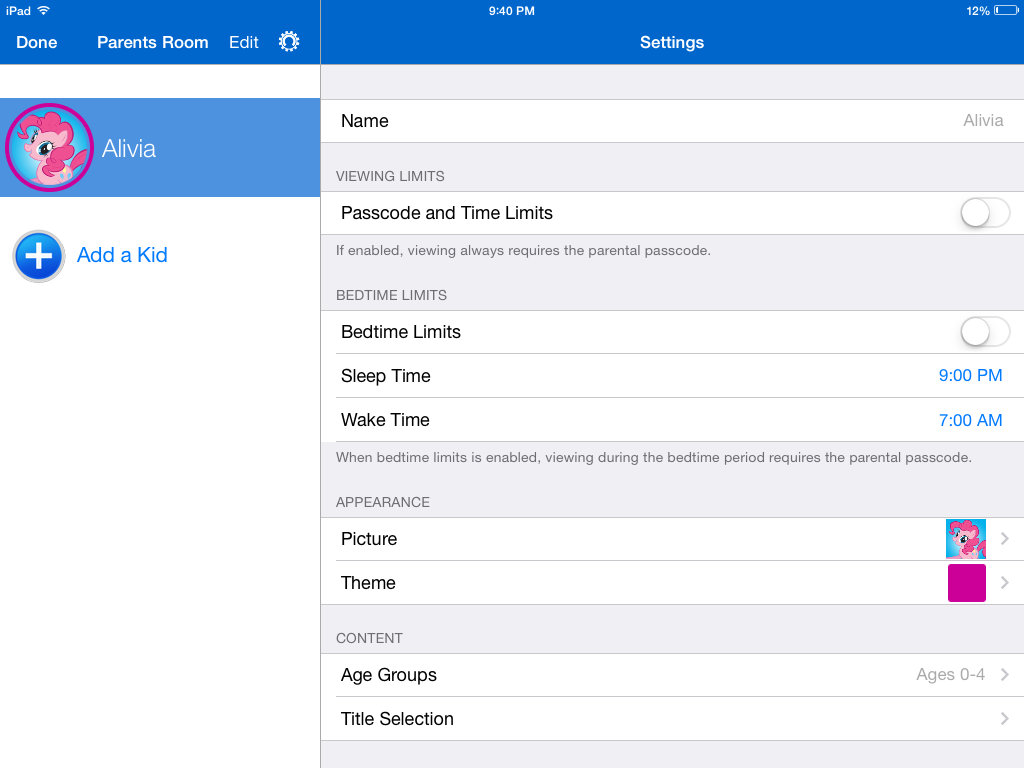Tap the Wi-Fi status icon

click(44, 10)
